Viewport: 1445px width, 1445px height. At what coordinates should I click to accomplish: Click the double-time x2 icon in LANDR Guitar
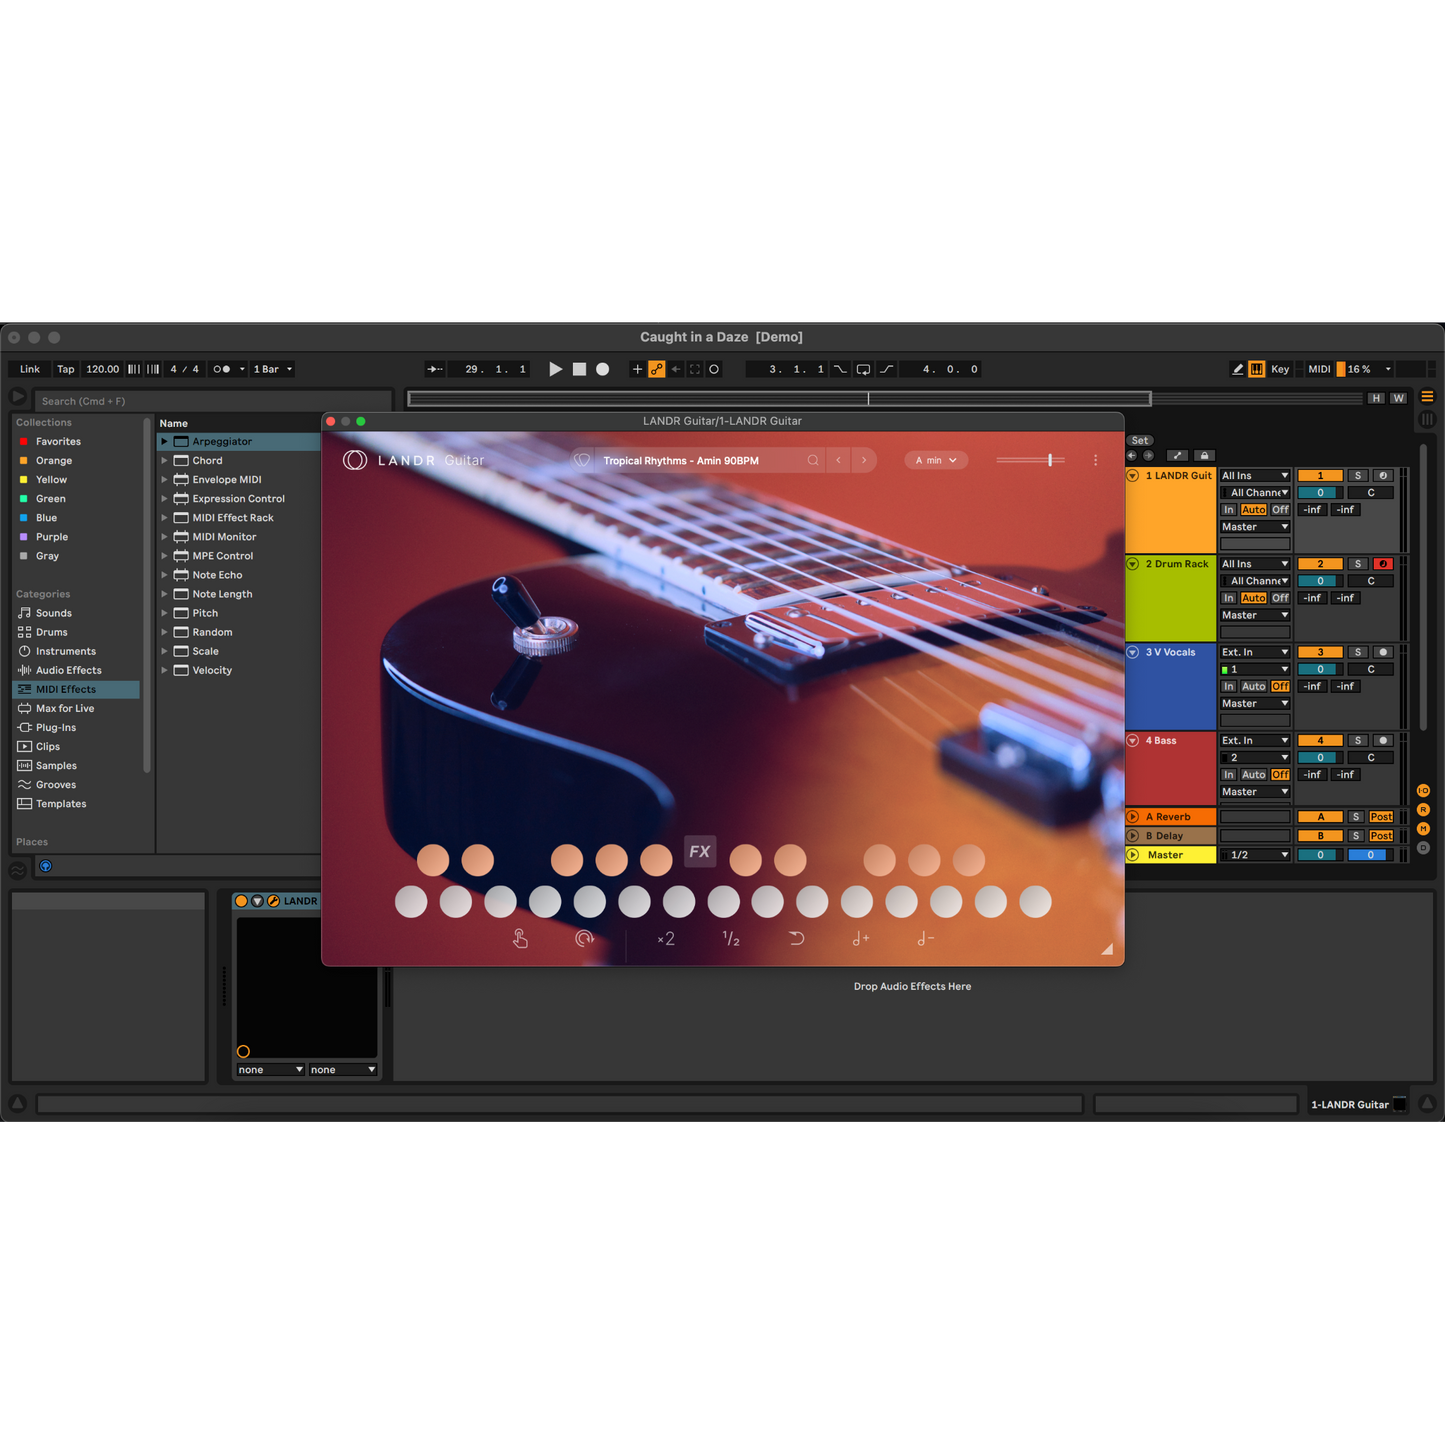click(665, 938)
